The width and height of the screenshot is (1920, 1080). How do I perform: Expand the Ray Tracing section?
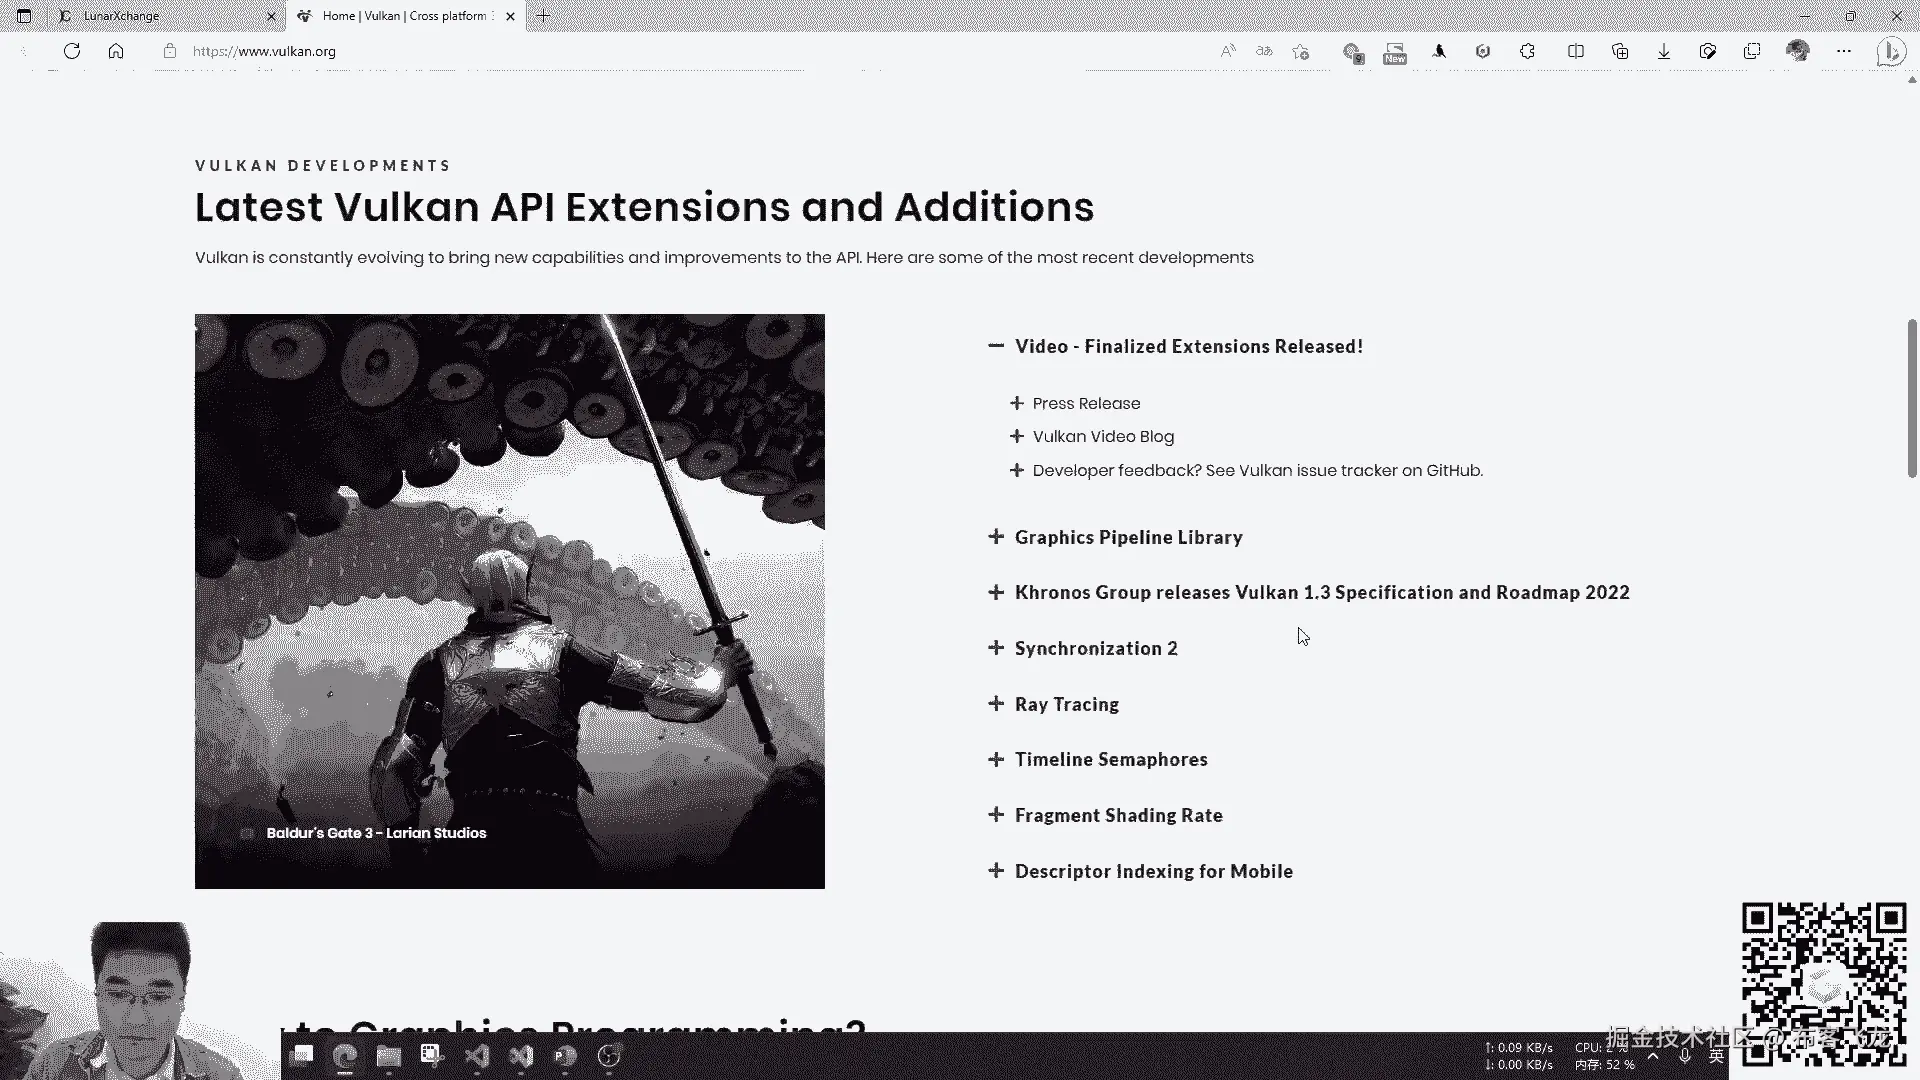[1066, 704]
